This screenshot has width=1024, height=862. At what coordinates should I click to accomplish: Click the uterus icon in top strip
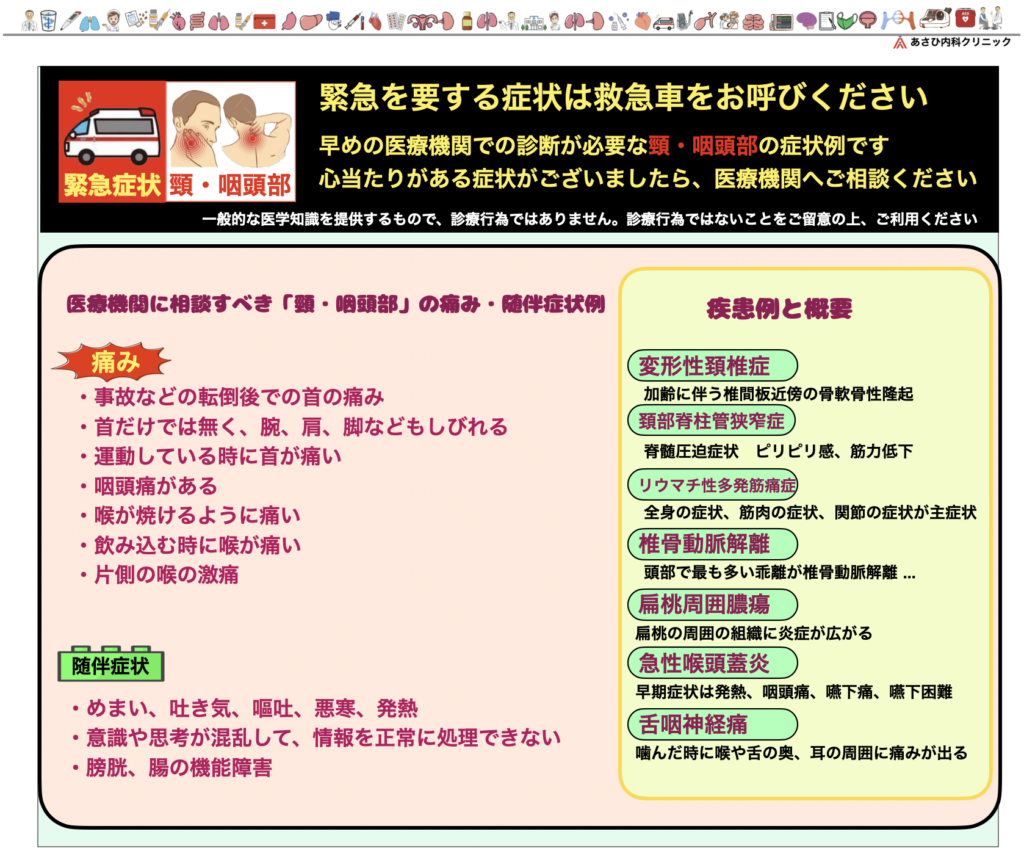tap(423, 21)
